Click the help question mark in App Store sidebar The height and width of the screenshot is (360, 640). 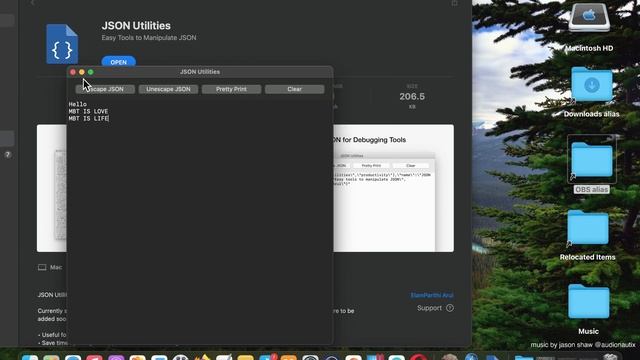coord(7,155)
